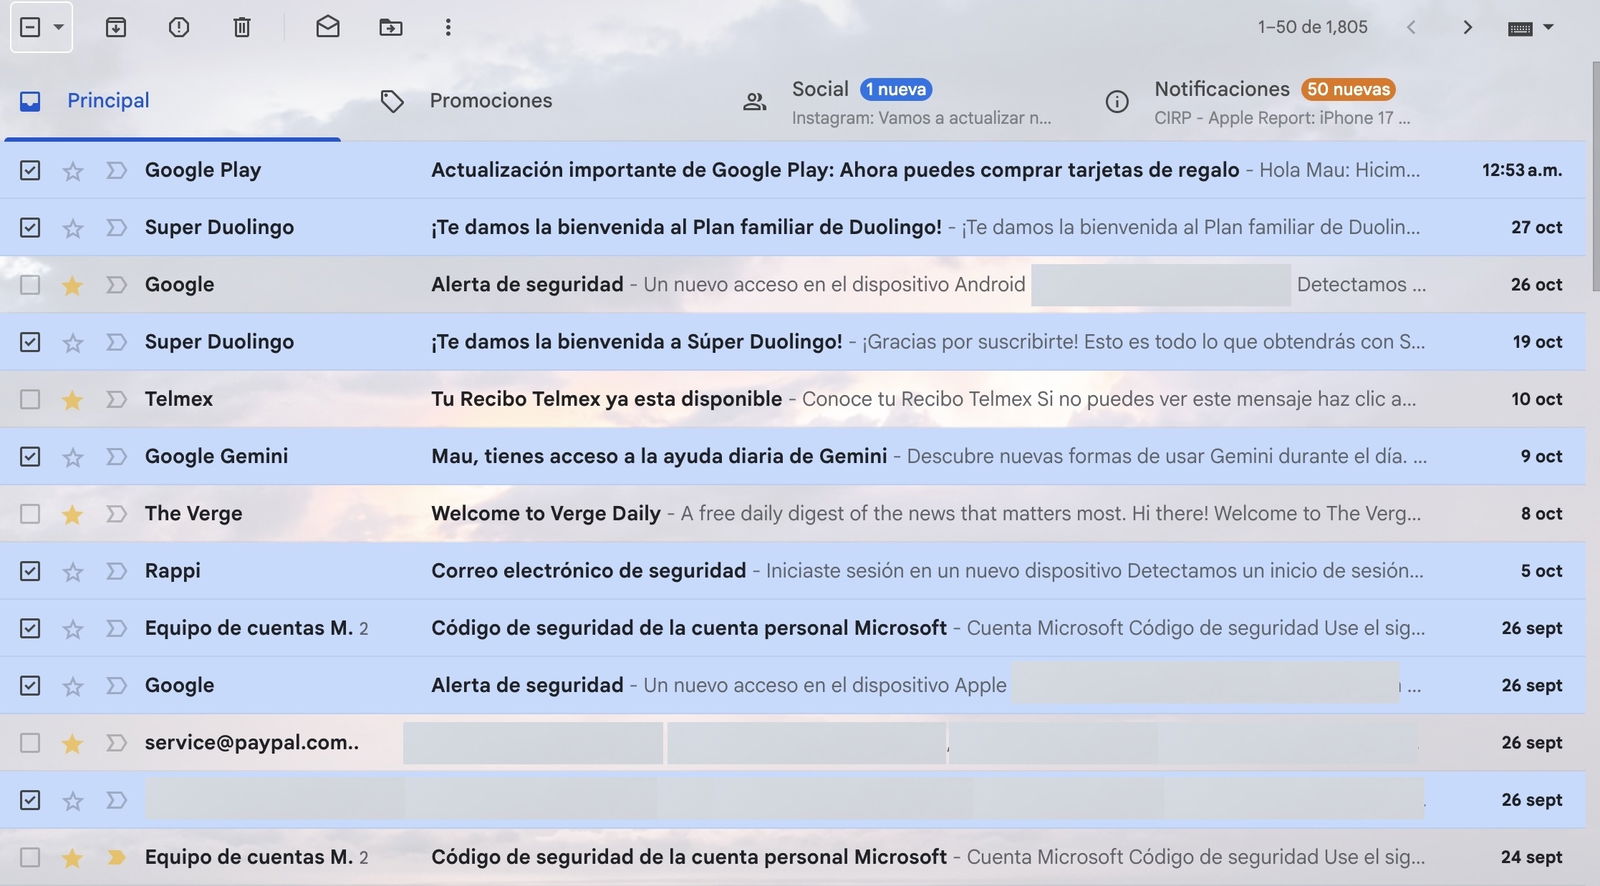
Task: Star the 27 oct Super Duolingo email
Action: point(72,228)
